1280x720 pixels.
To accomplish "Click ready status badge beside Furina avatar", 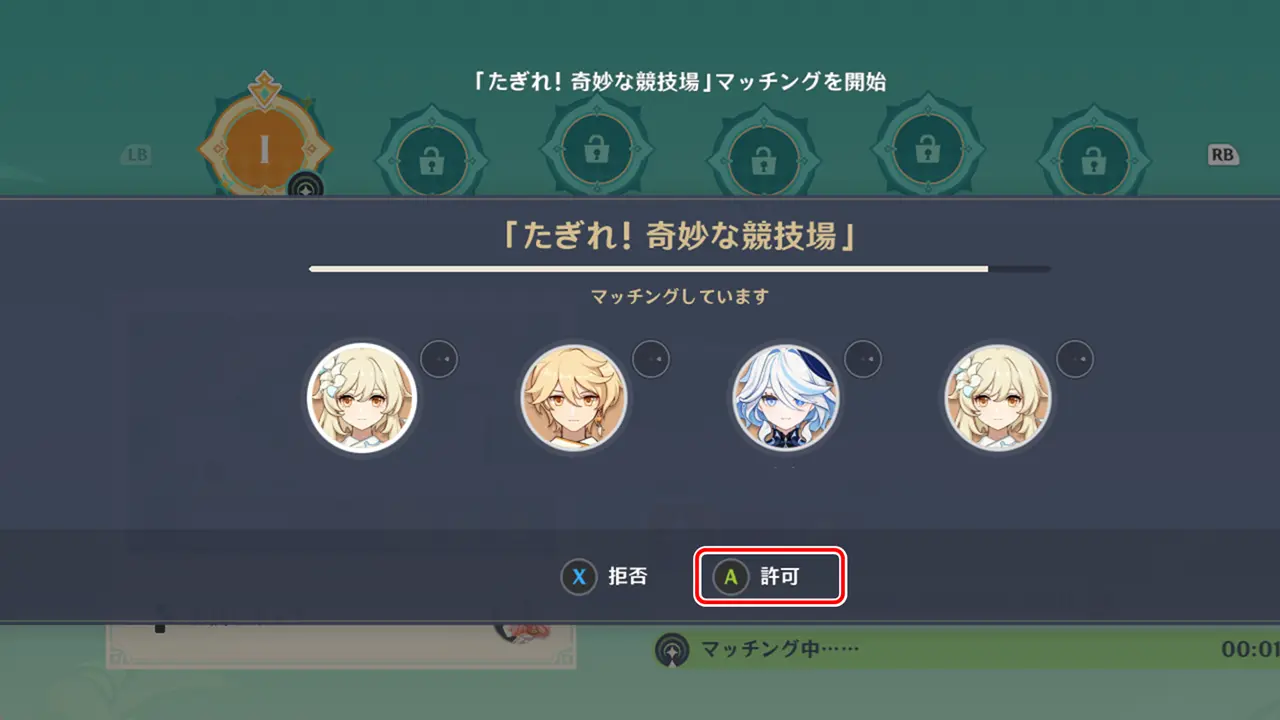I will click(x=863, y=359).
